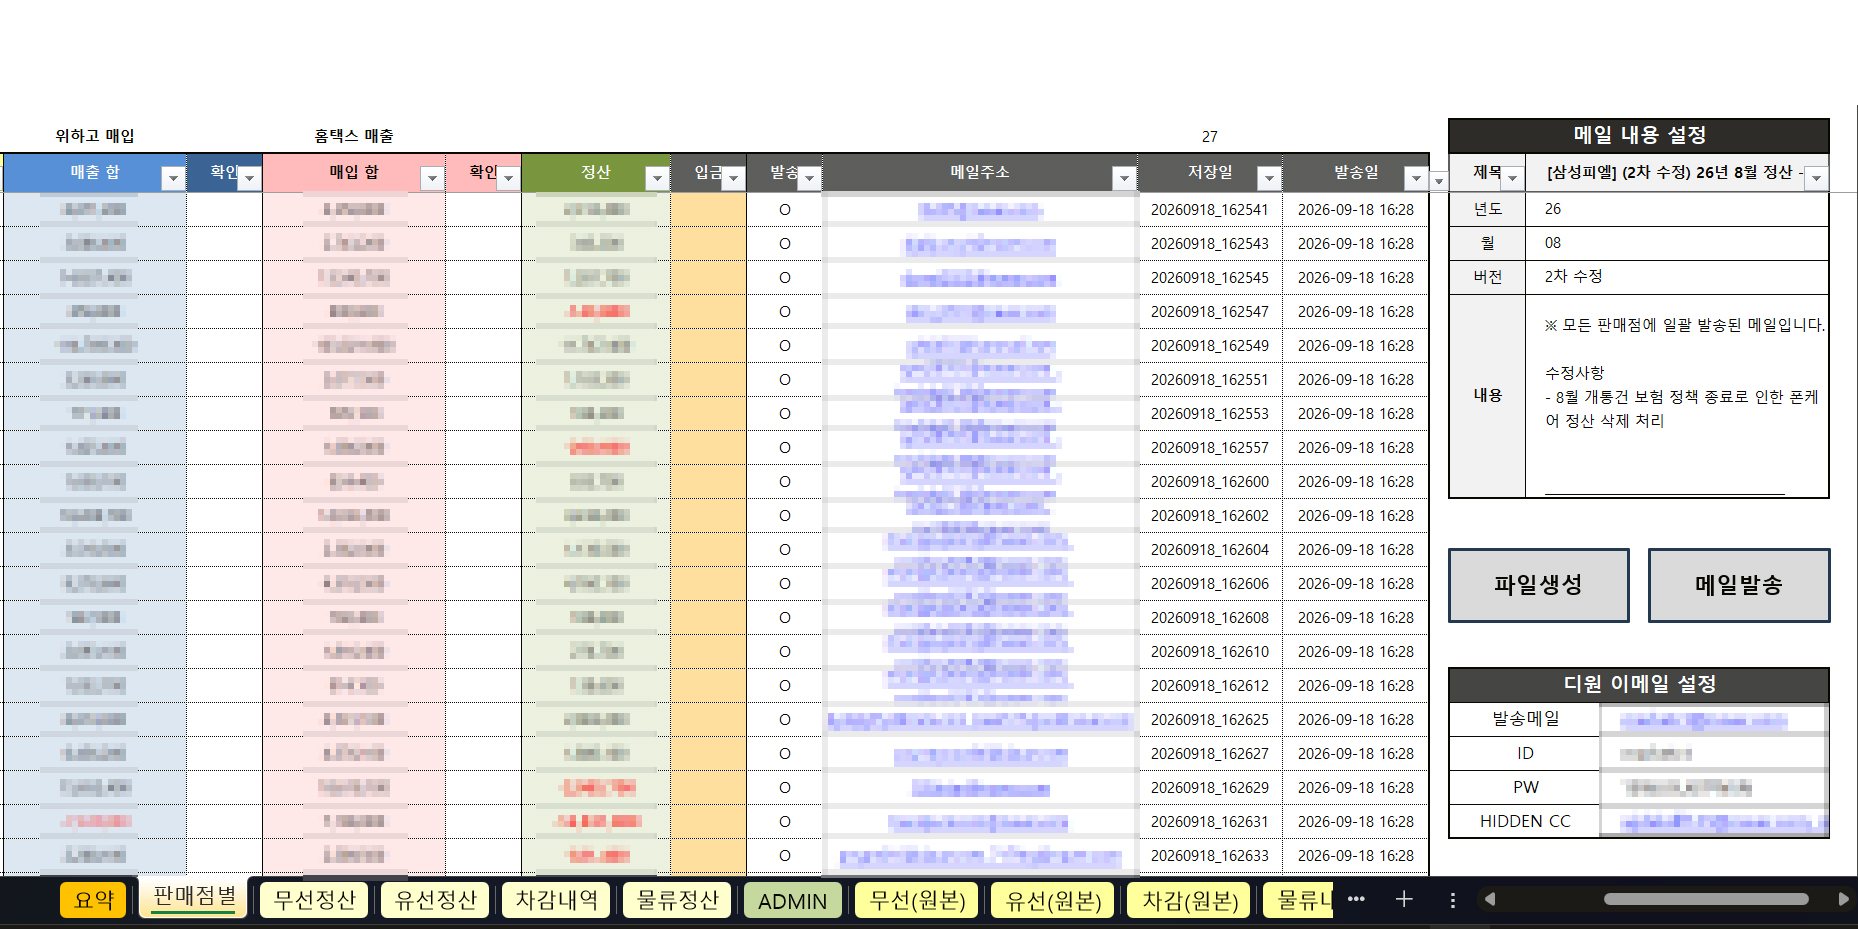Select saved timestamp 20260918_162541
The image size is (1858, 929).
(x=1210, y=210)
